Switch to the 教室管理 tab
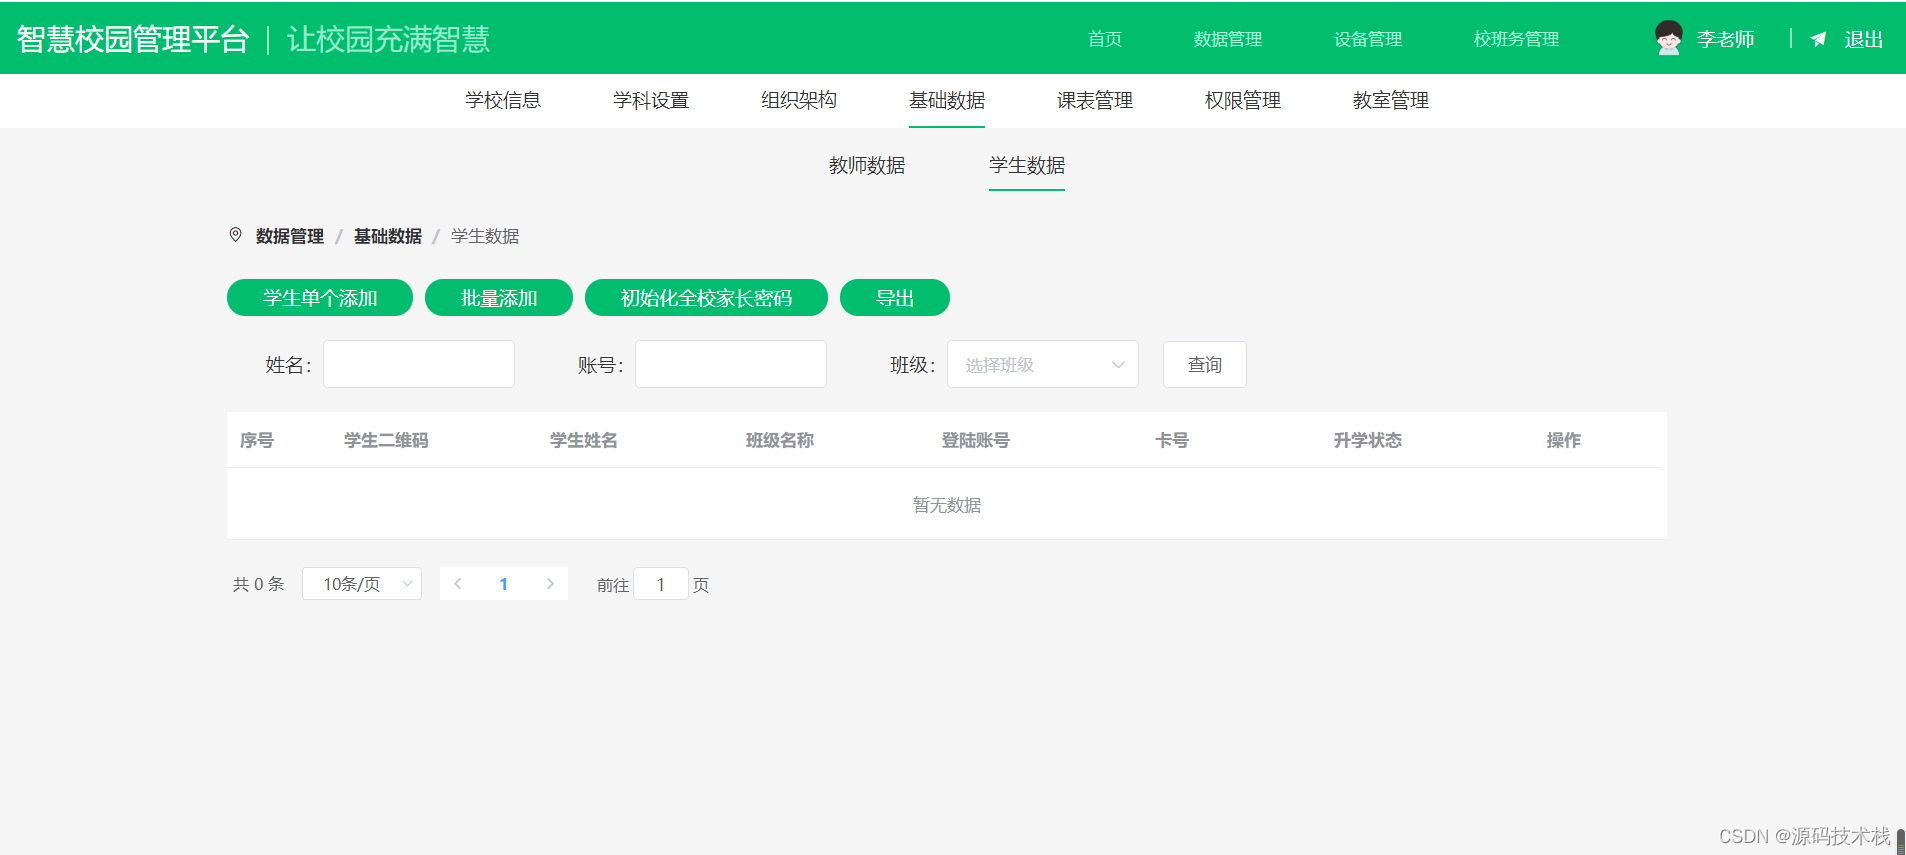1906x855 pixels. click(x=1391, y=100)
